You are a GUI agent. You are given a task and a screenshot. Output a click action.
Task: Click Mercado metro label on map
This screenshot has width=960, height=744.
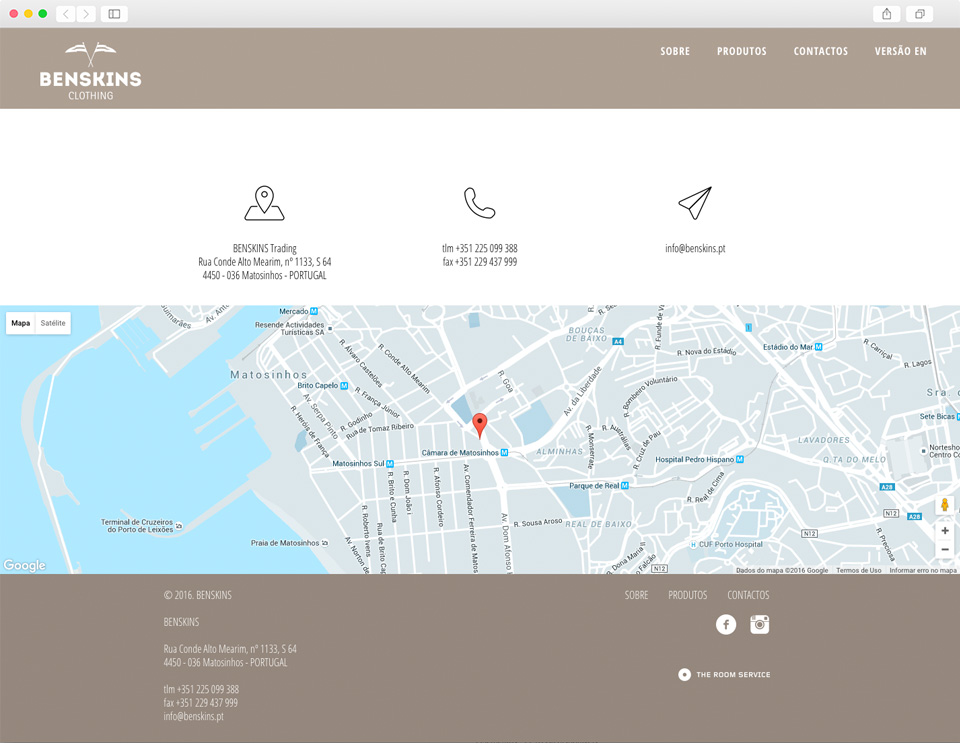298,312
